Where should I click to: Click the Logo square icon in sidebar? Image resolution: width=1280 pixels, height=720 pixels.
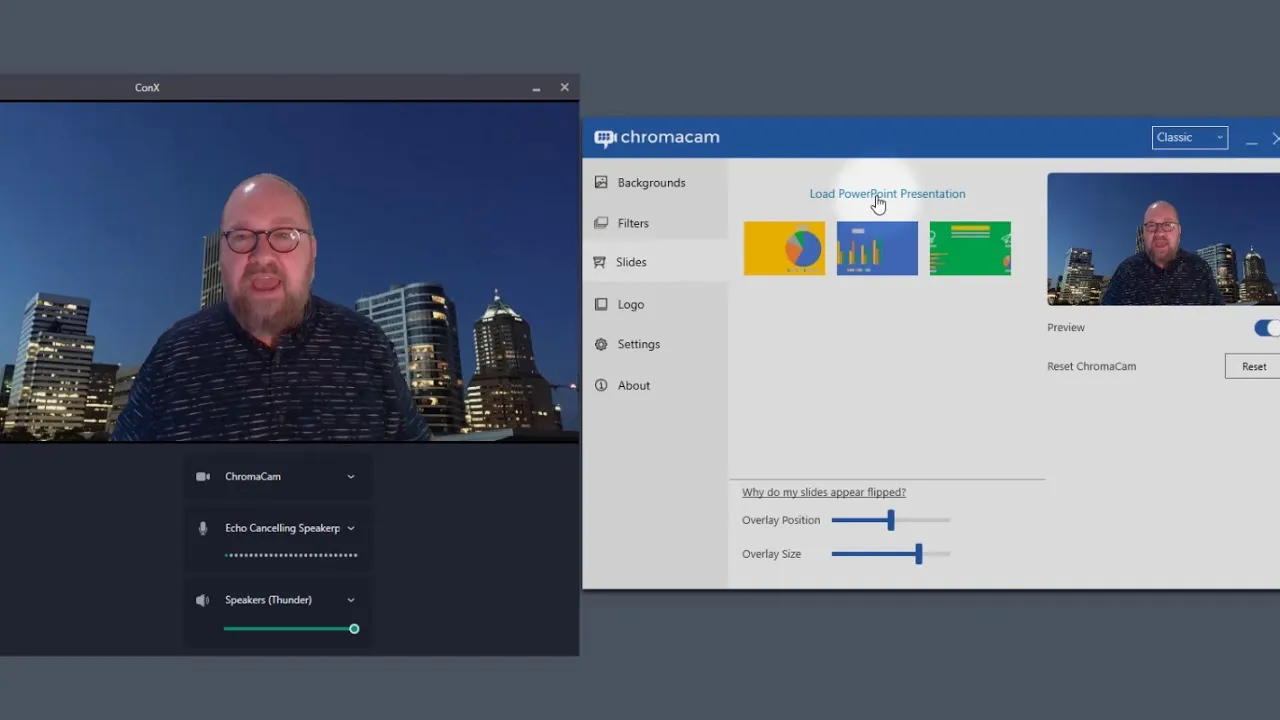point(601,304)
